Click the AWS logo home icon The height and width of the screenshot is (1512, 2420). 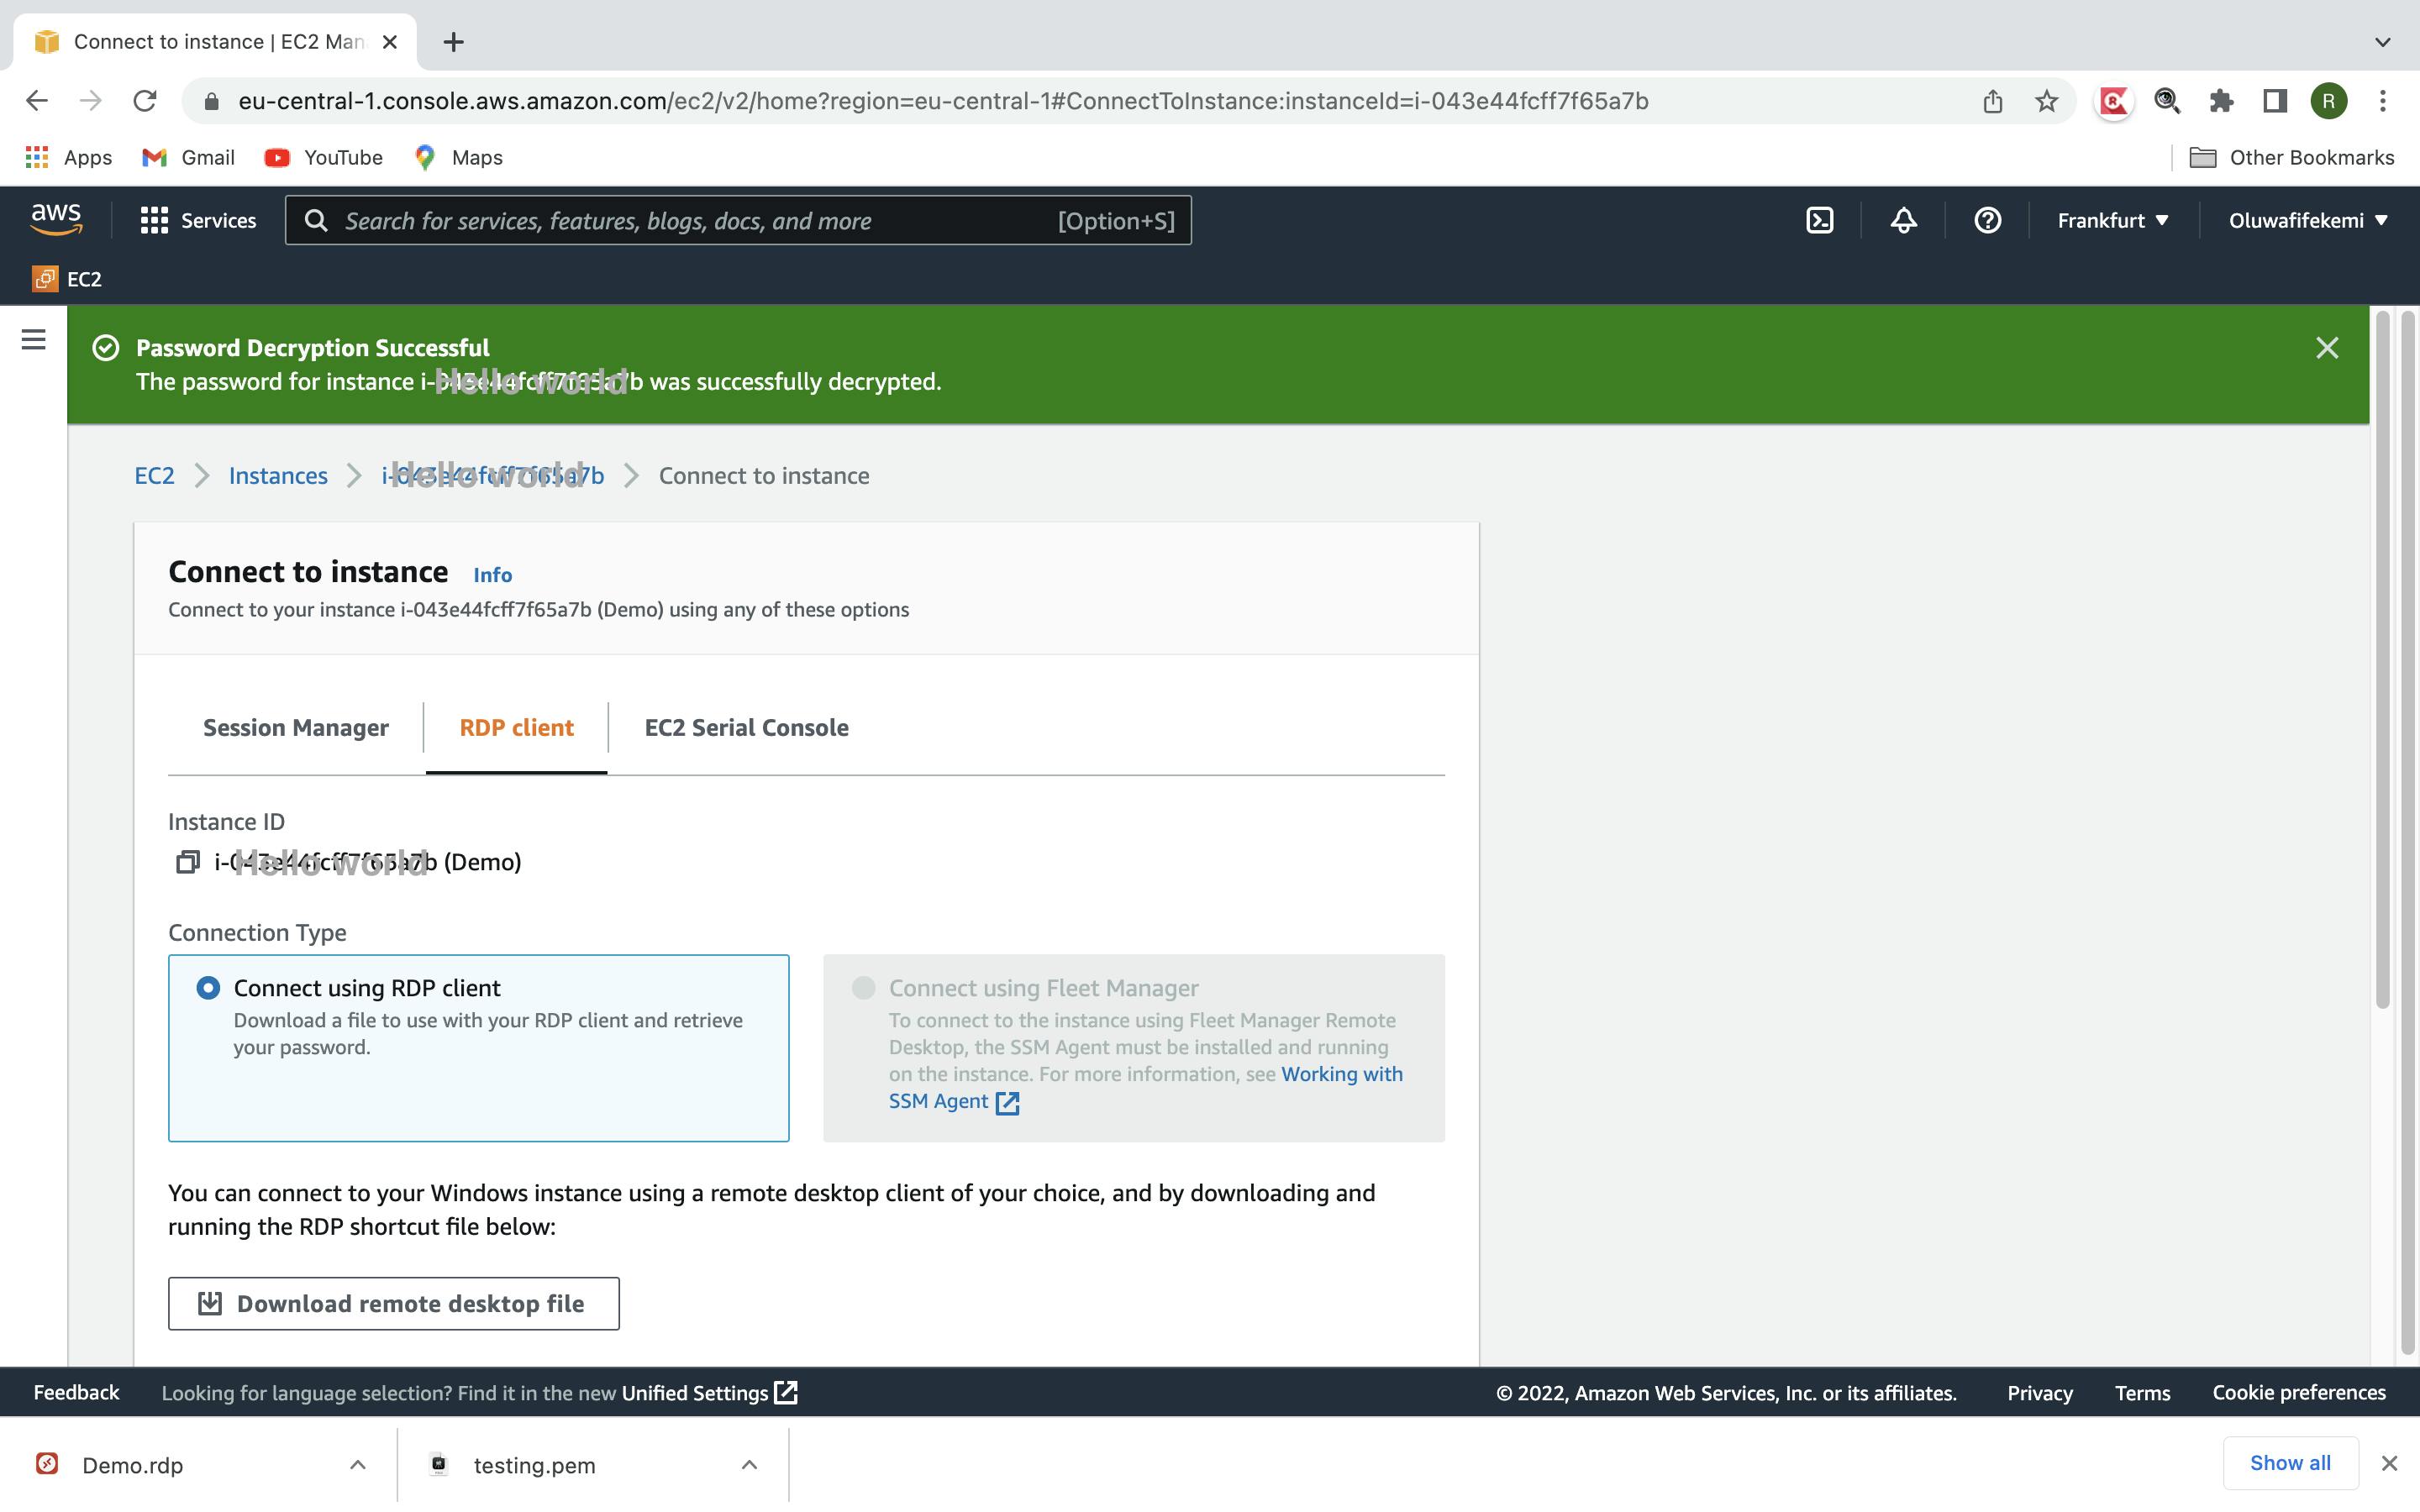[x=56, y=219]
